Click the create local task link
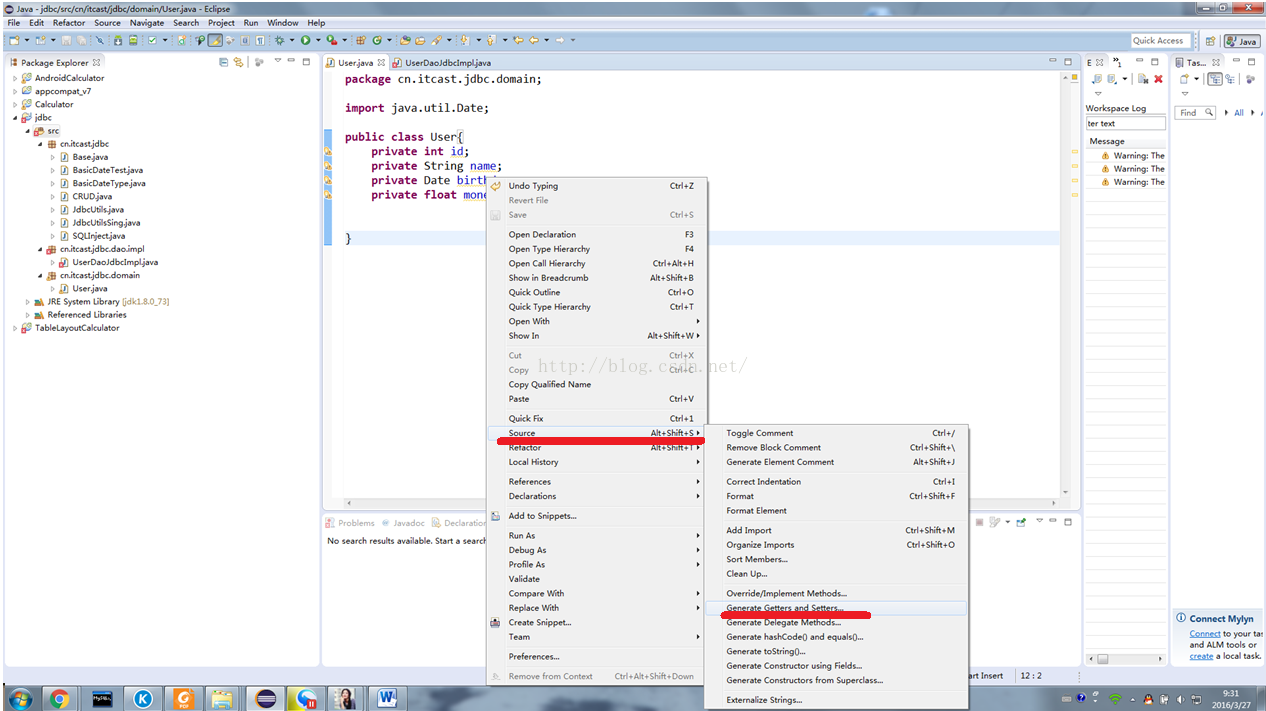This screenshot has height=711, width=1266. coord(1201,656)
